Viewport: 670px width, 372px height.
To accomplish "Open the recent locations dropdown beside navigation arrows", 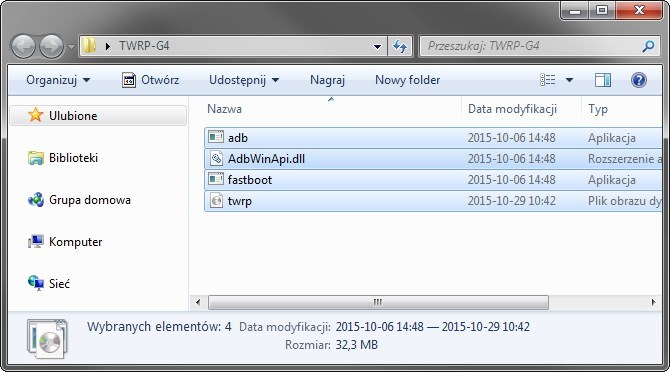I will click(x=71, y=47).
